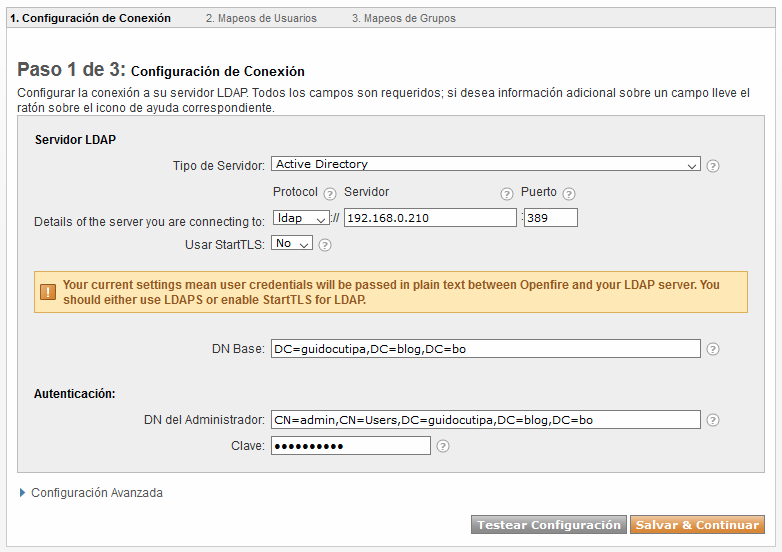The height and width of the screenshot is (552, 782).
Task: Click help icon beside Servidor label
Action: coord(507,194)
